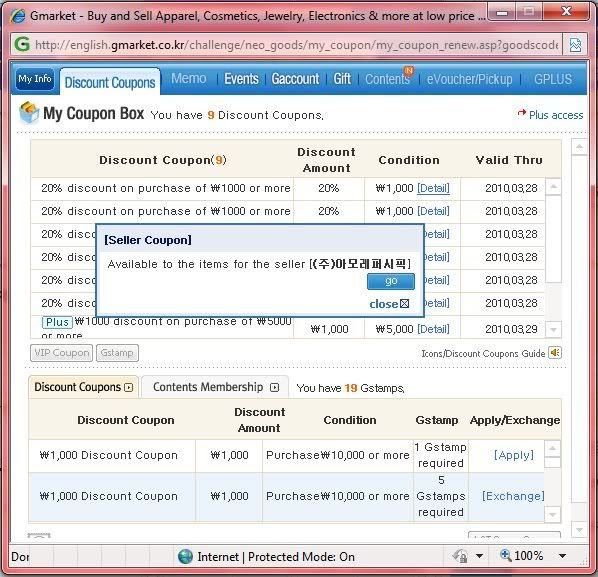Click the VIP Coupon button

61,353
